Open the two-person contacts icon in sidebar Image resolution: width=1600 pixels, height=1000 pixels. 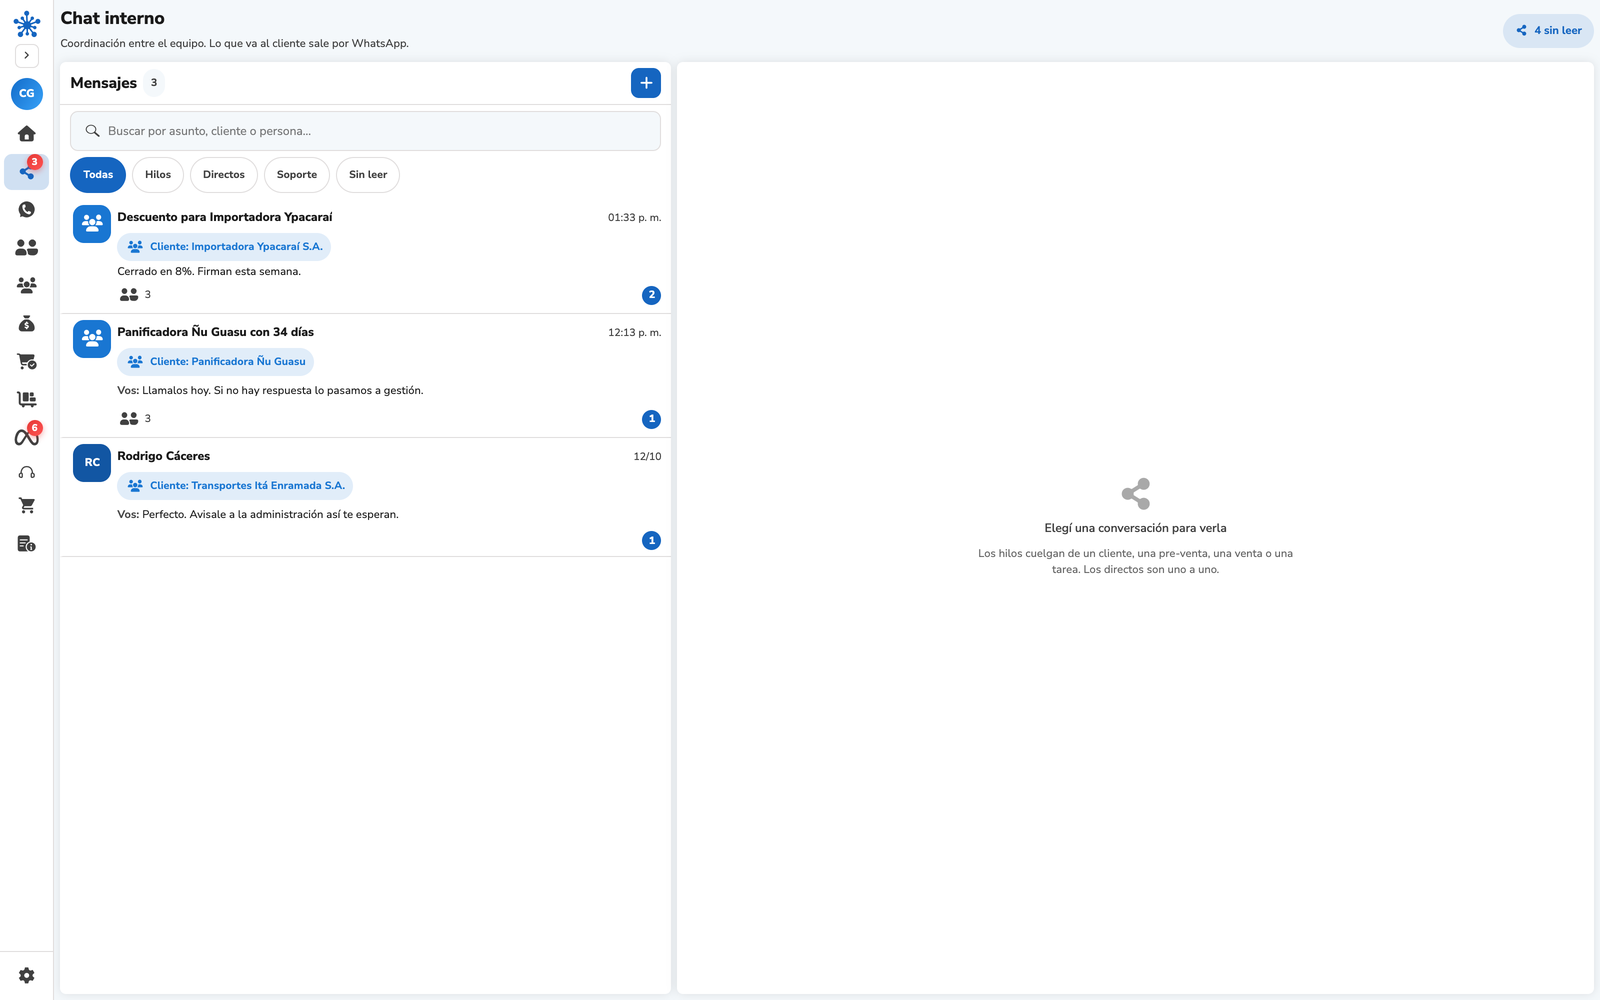click(27, 248)
